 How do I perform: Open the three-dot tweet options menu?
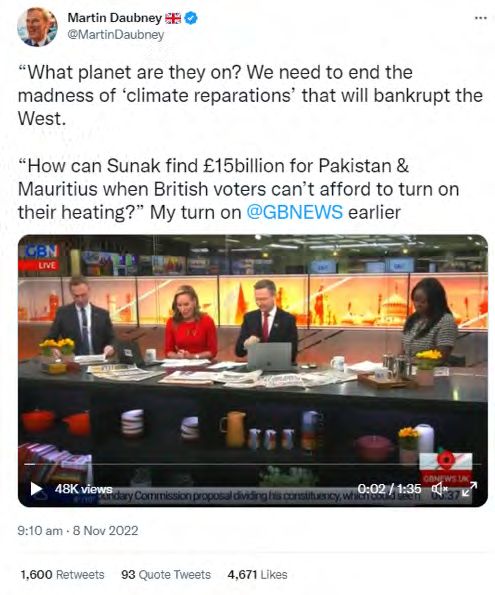pos(481,18)
